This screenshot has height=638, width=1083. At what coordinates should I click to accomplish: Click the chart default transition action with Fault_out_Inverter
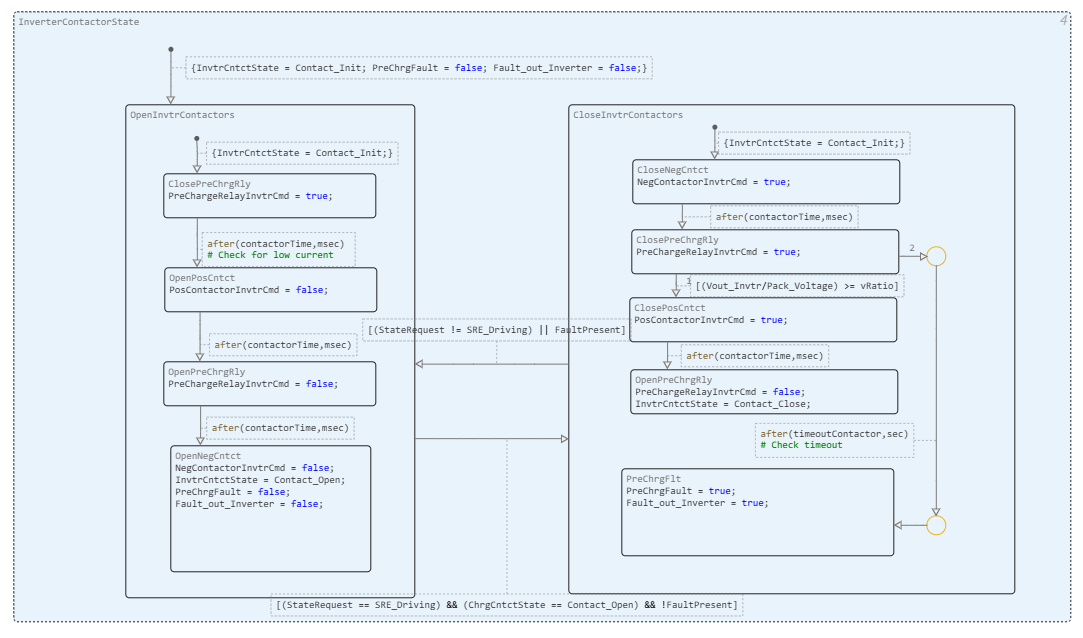coord(419,68)
